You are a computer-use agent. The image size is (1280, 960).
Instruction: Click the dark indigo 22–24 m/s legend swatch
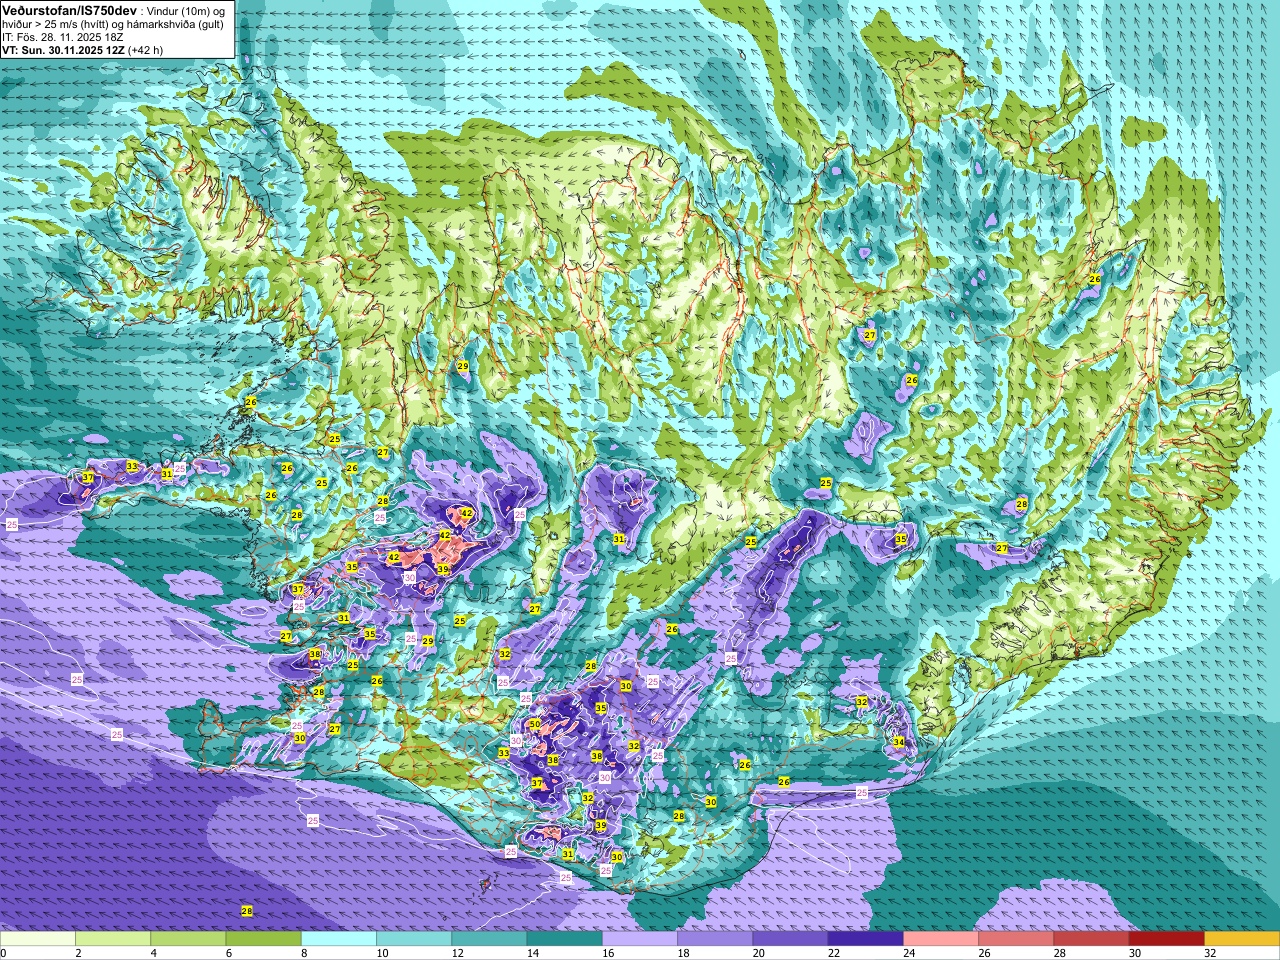point(865,939)
